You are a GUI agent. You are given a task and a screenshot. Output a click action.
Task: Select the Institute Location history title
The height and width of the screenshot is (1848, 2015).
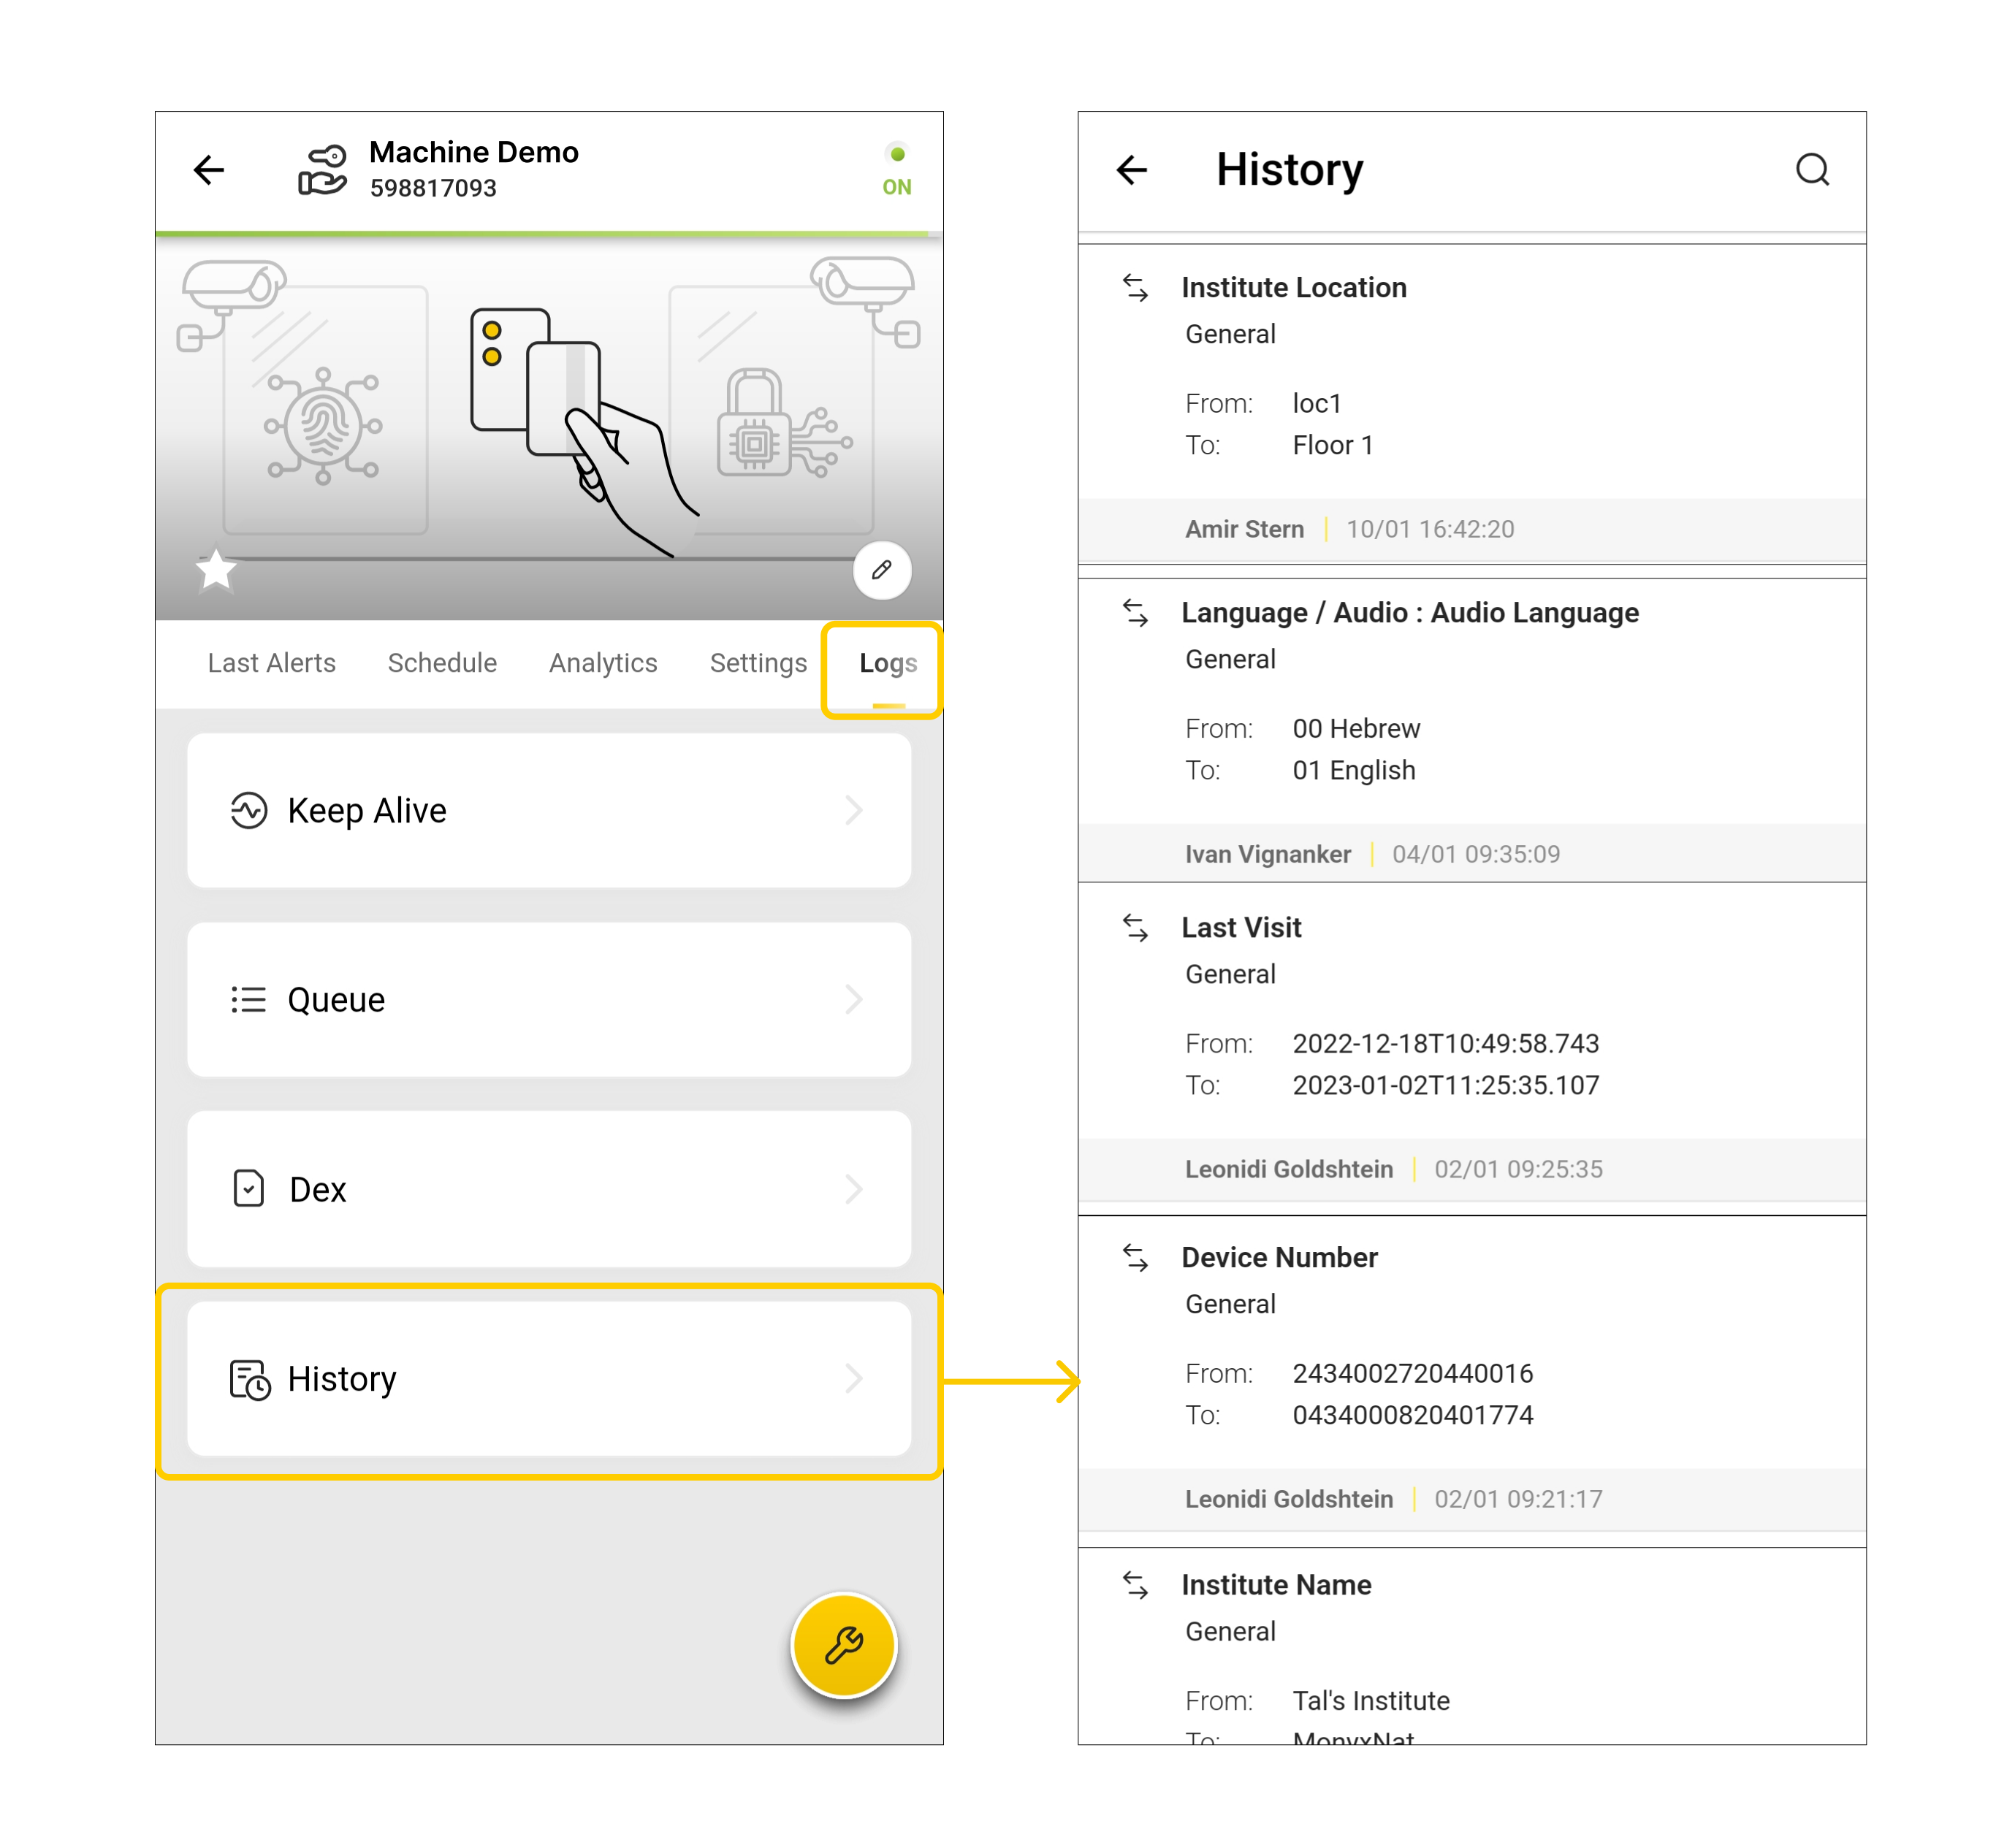click(x=1293, y=288)
